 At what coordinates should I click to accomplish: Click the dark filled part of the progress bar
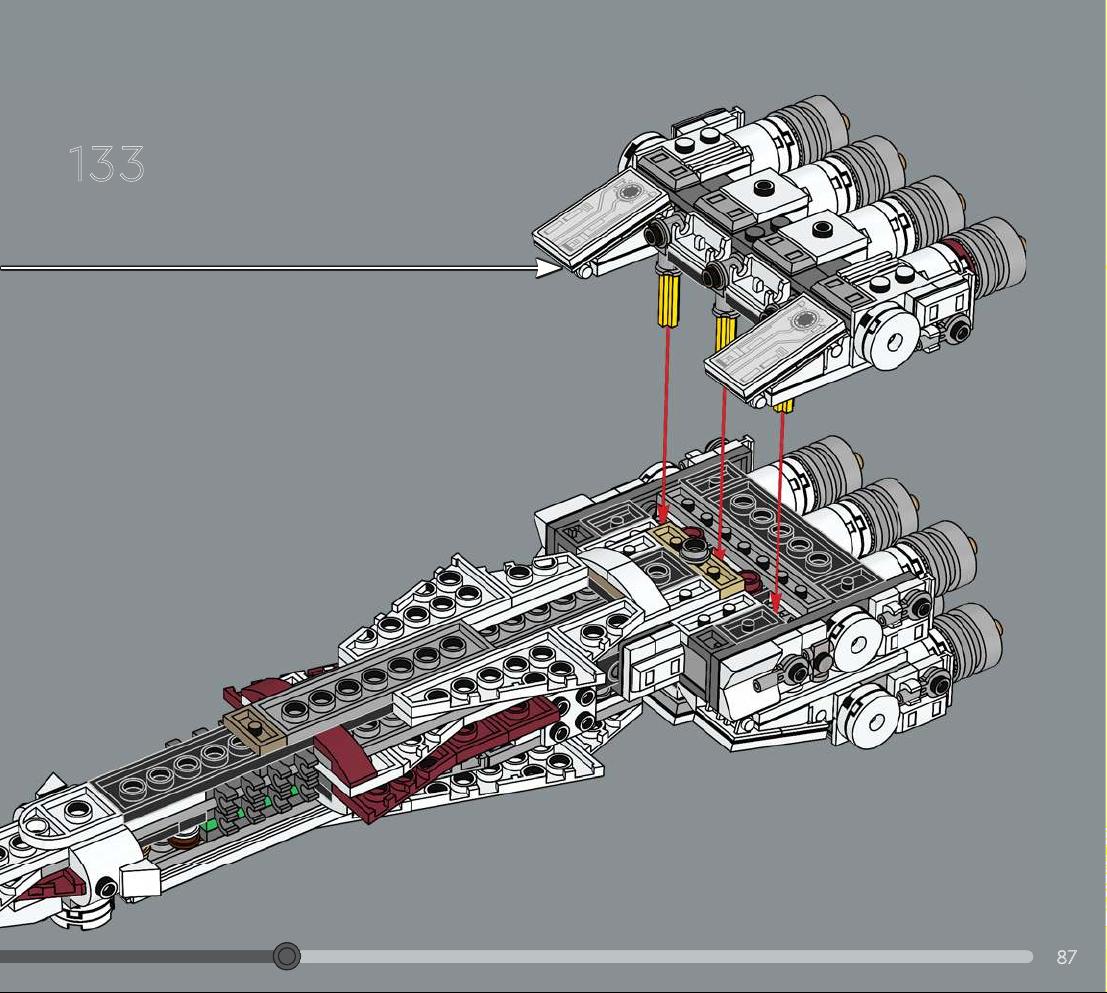coord(136,956)
